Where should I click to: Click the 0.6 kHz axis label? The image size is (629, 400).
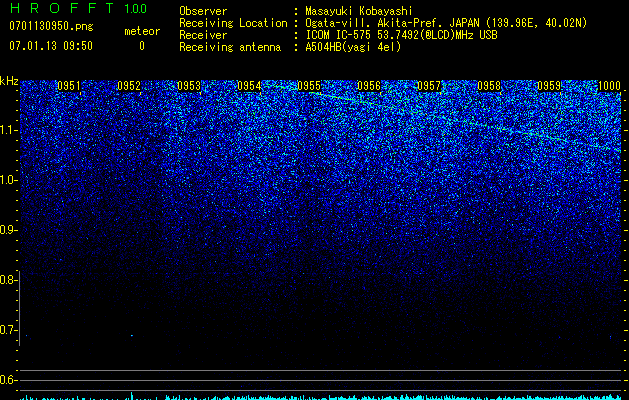point(9,380)
